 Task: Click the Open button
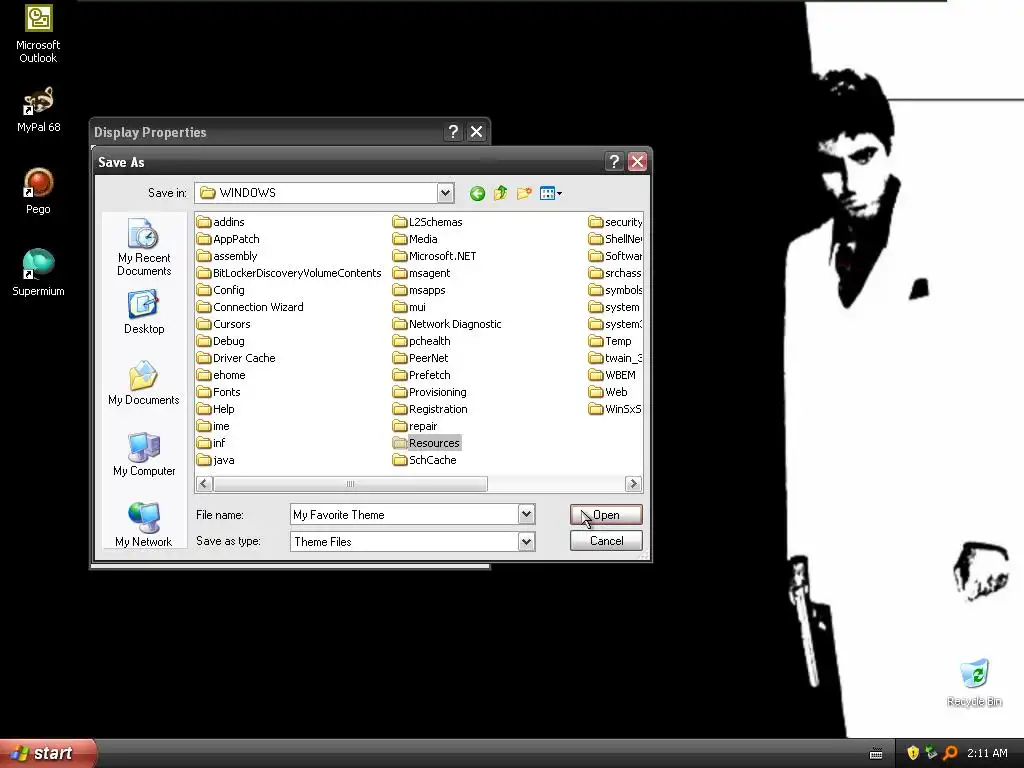point(606,515)
